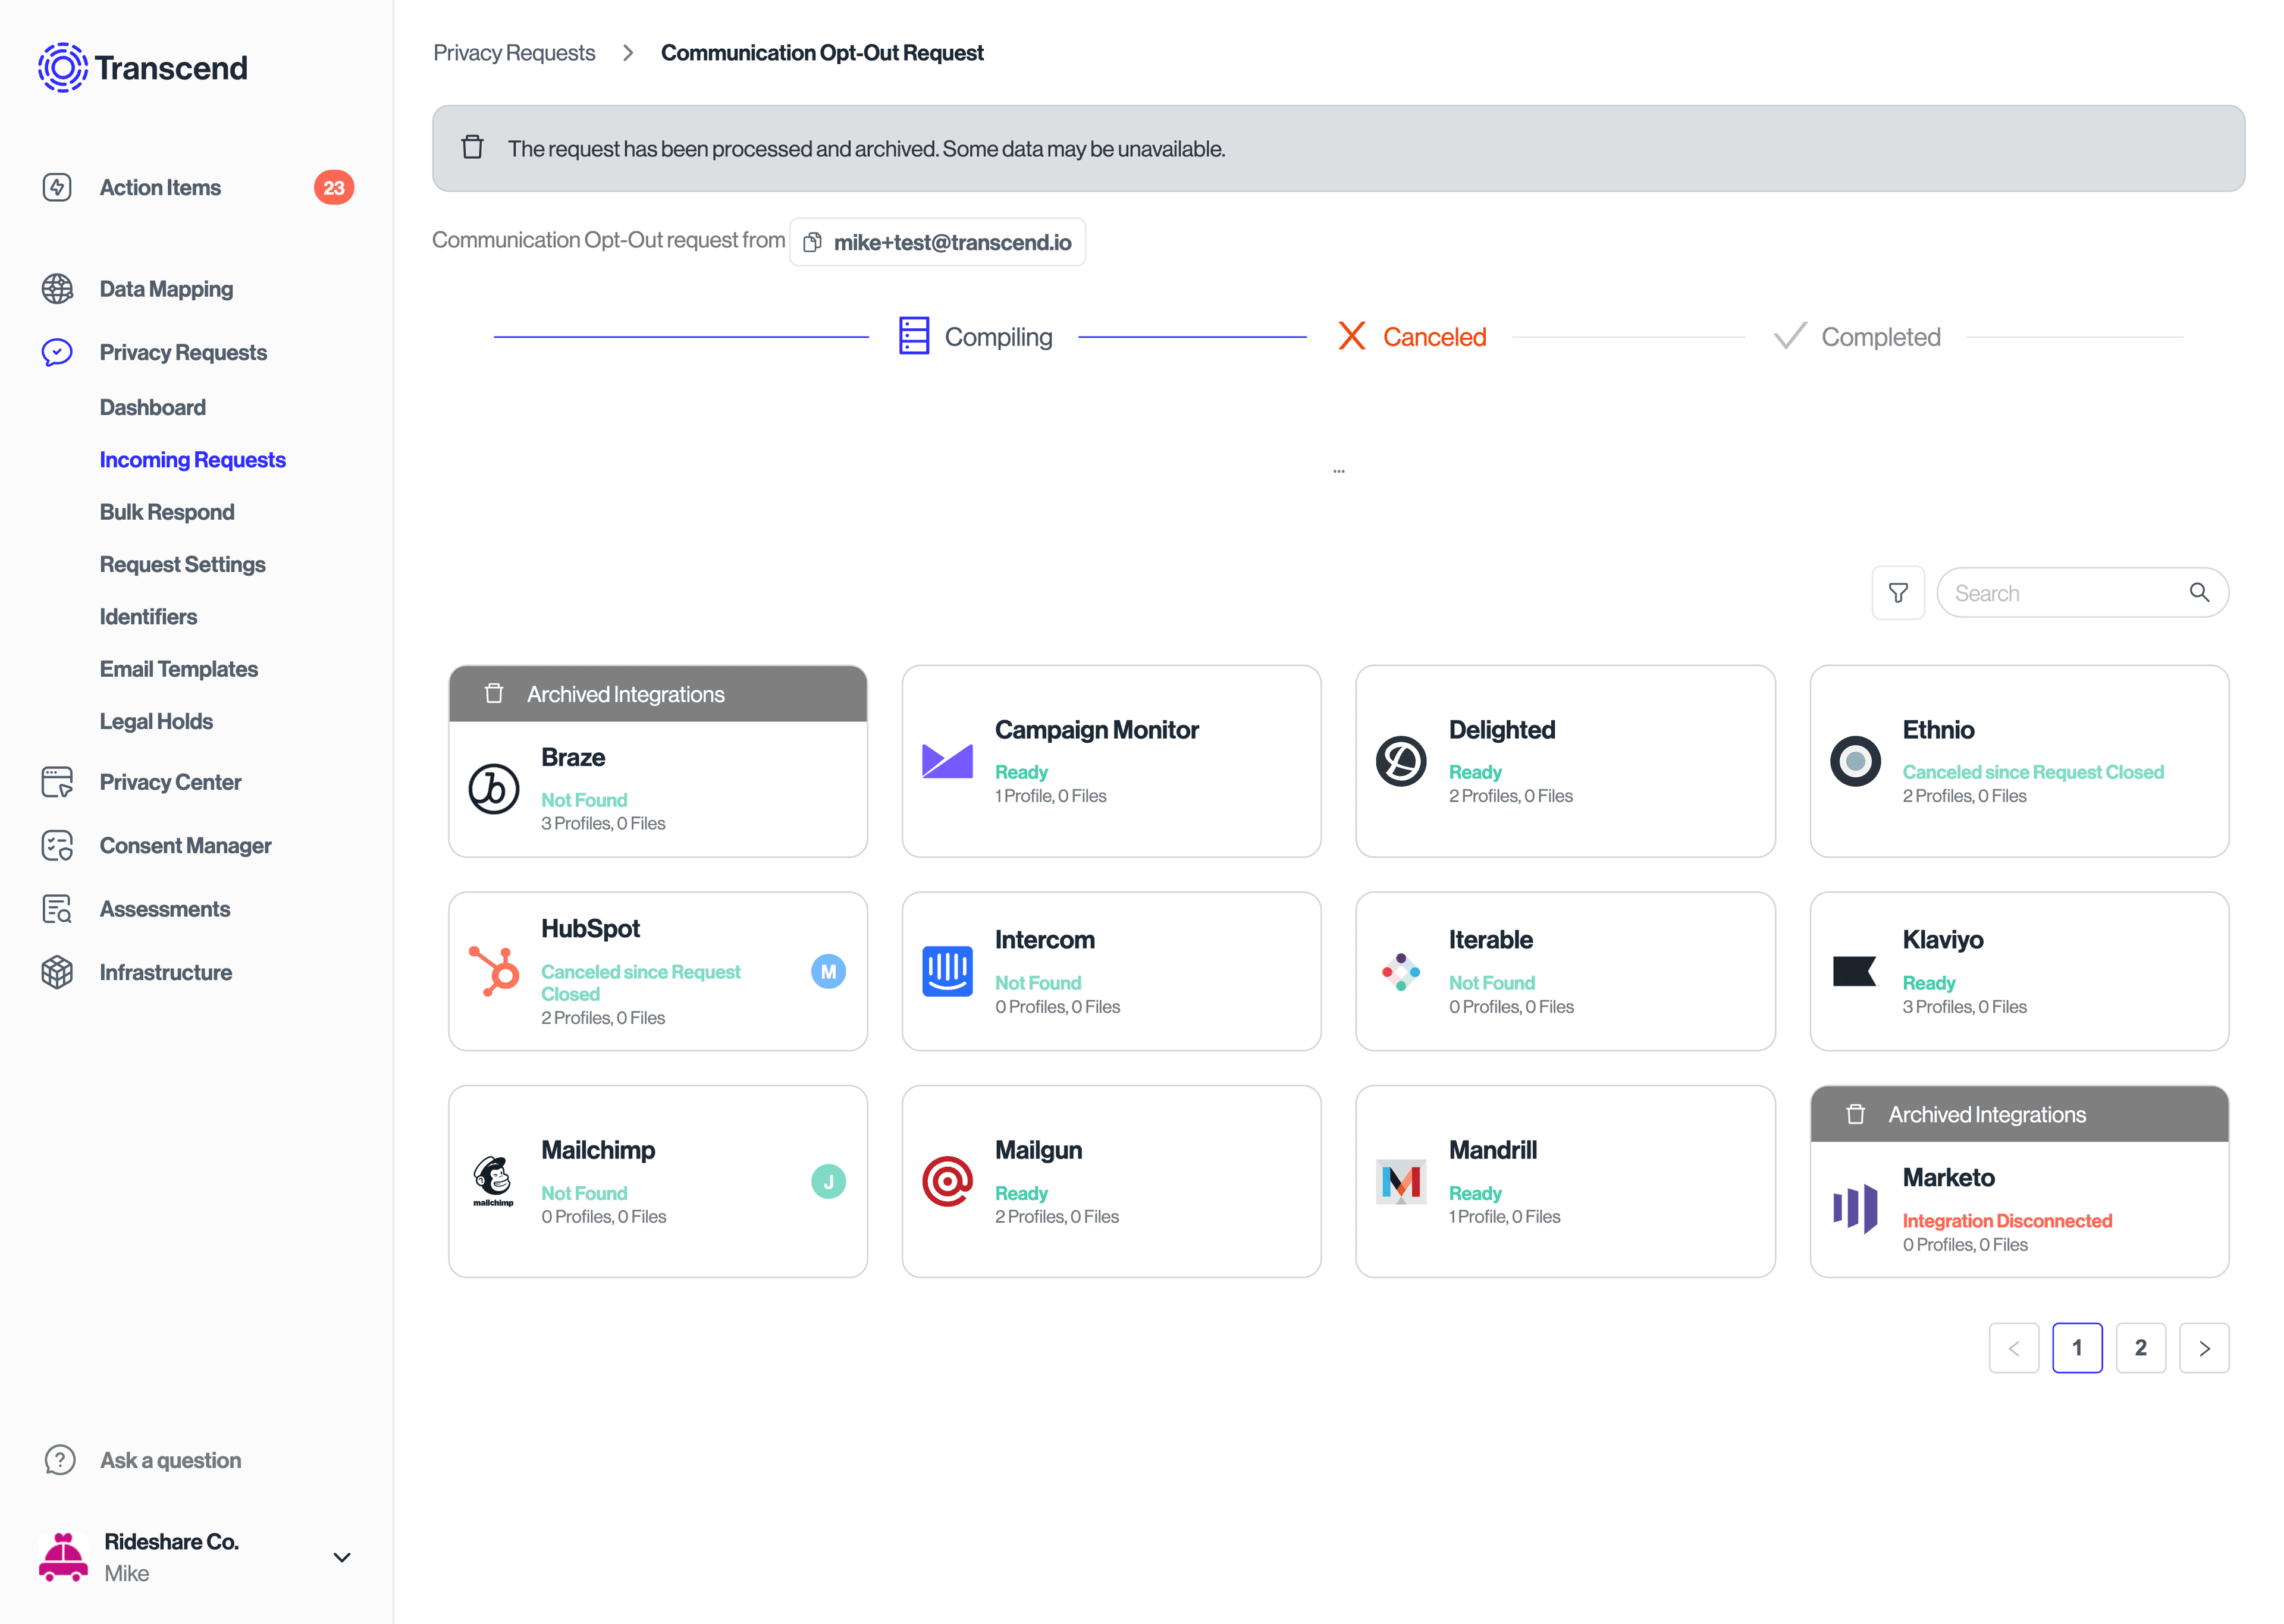This screenshot has height=1624, width=2284.
Task: Open Action Items with 23 badge
Action: (160, 188)
